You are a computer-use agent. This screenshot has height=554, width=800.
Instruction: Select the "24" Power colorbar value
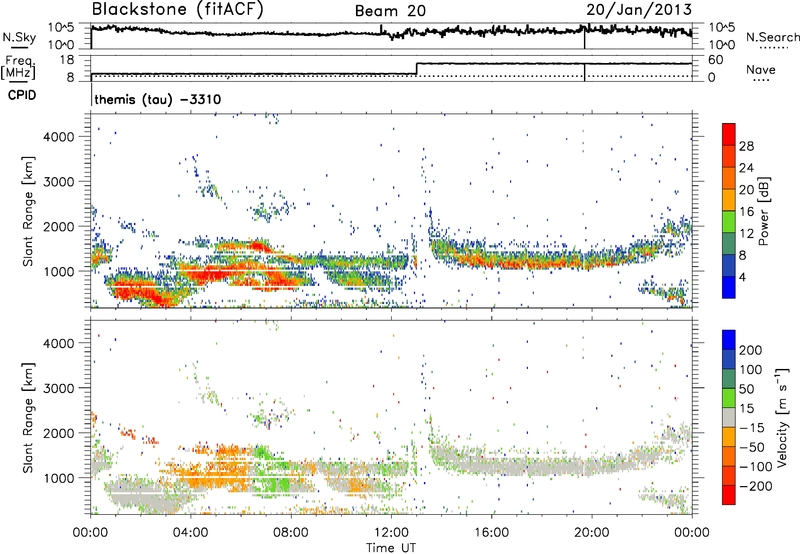click(746, 168)
